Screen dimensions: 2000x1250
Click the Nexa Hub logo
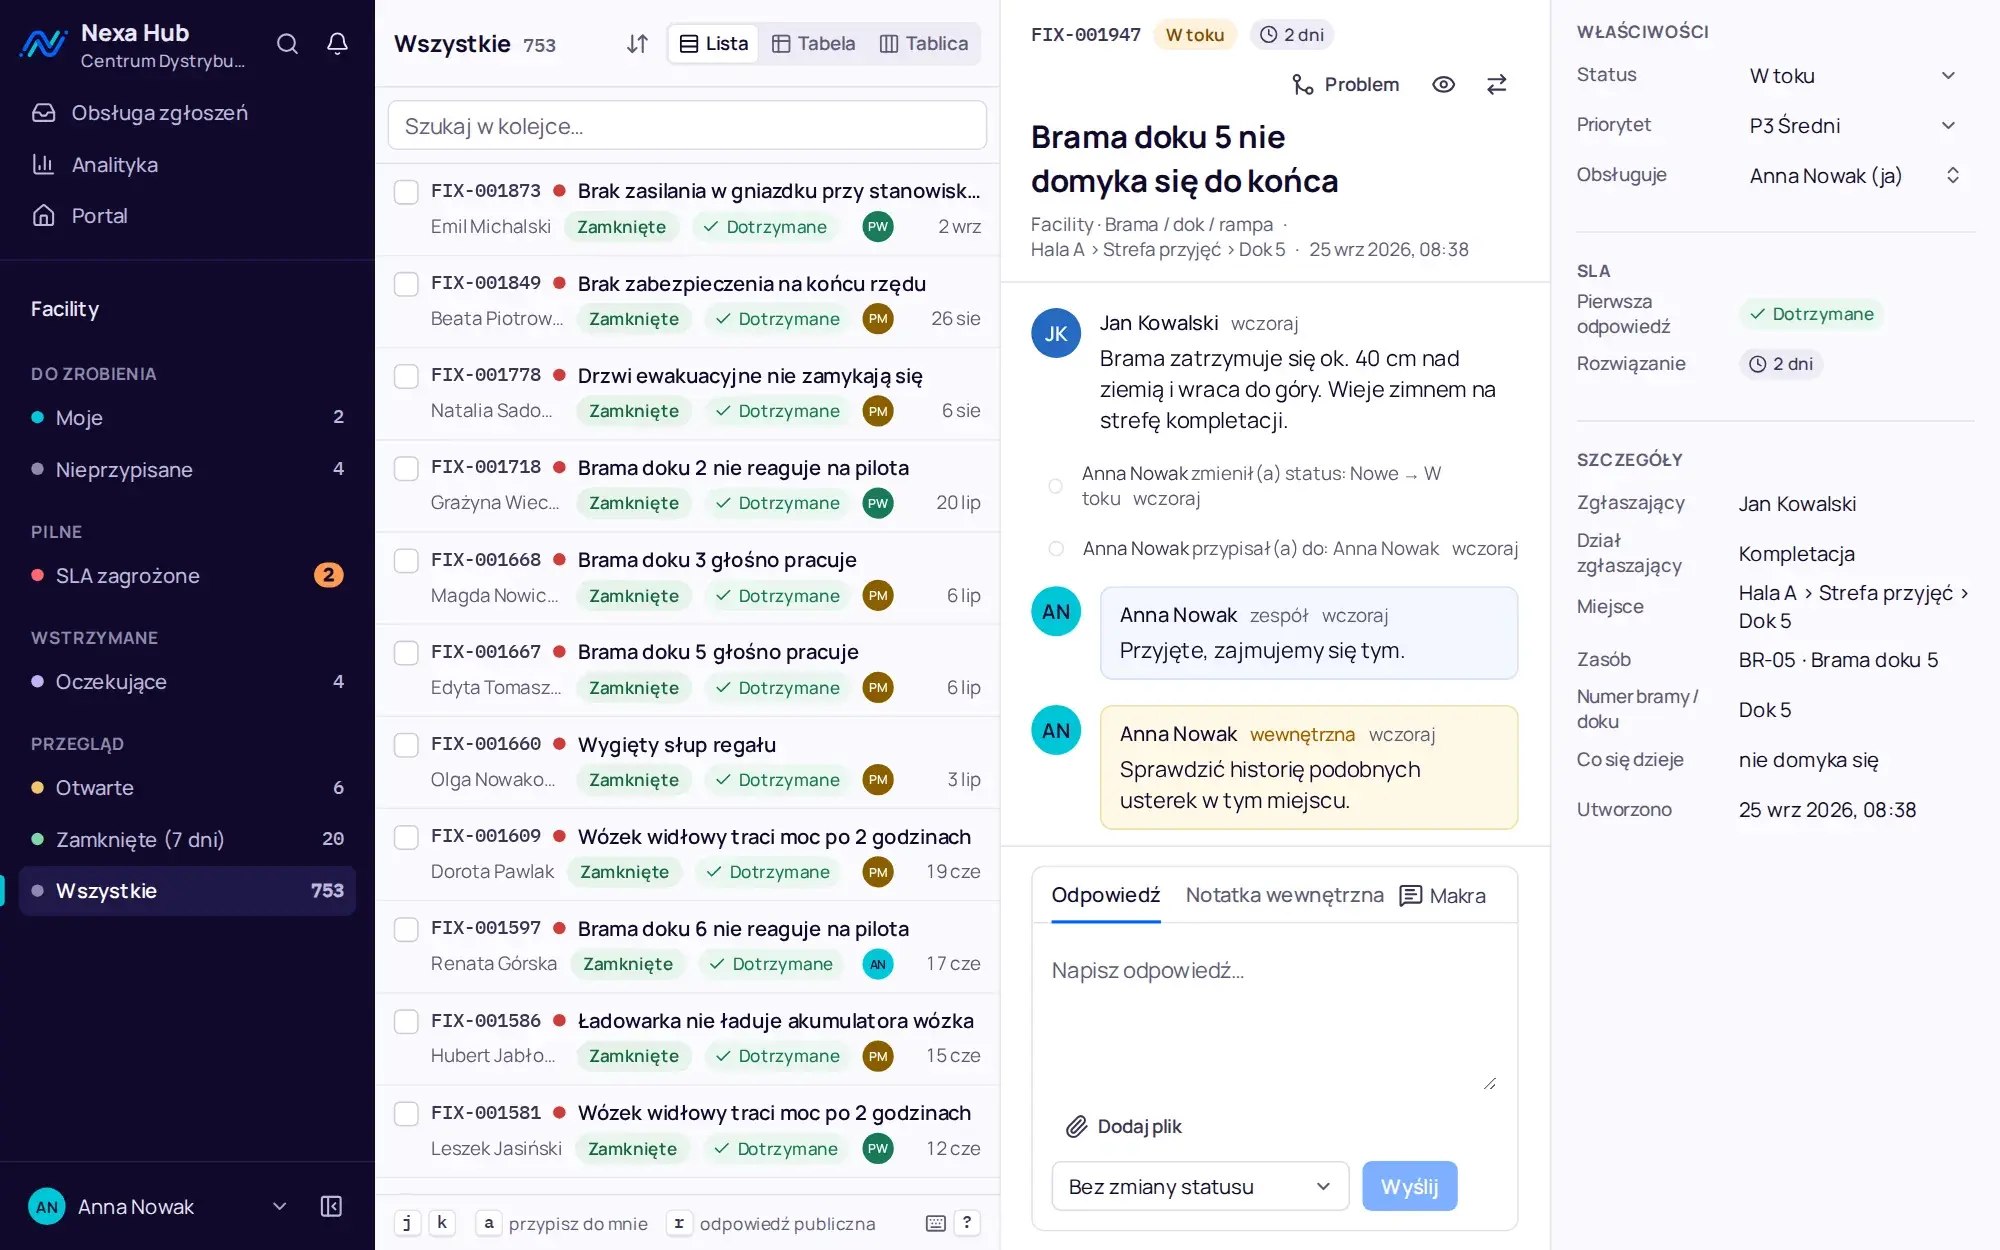click(44, 45)
